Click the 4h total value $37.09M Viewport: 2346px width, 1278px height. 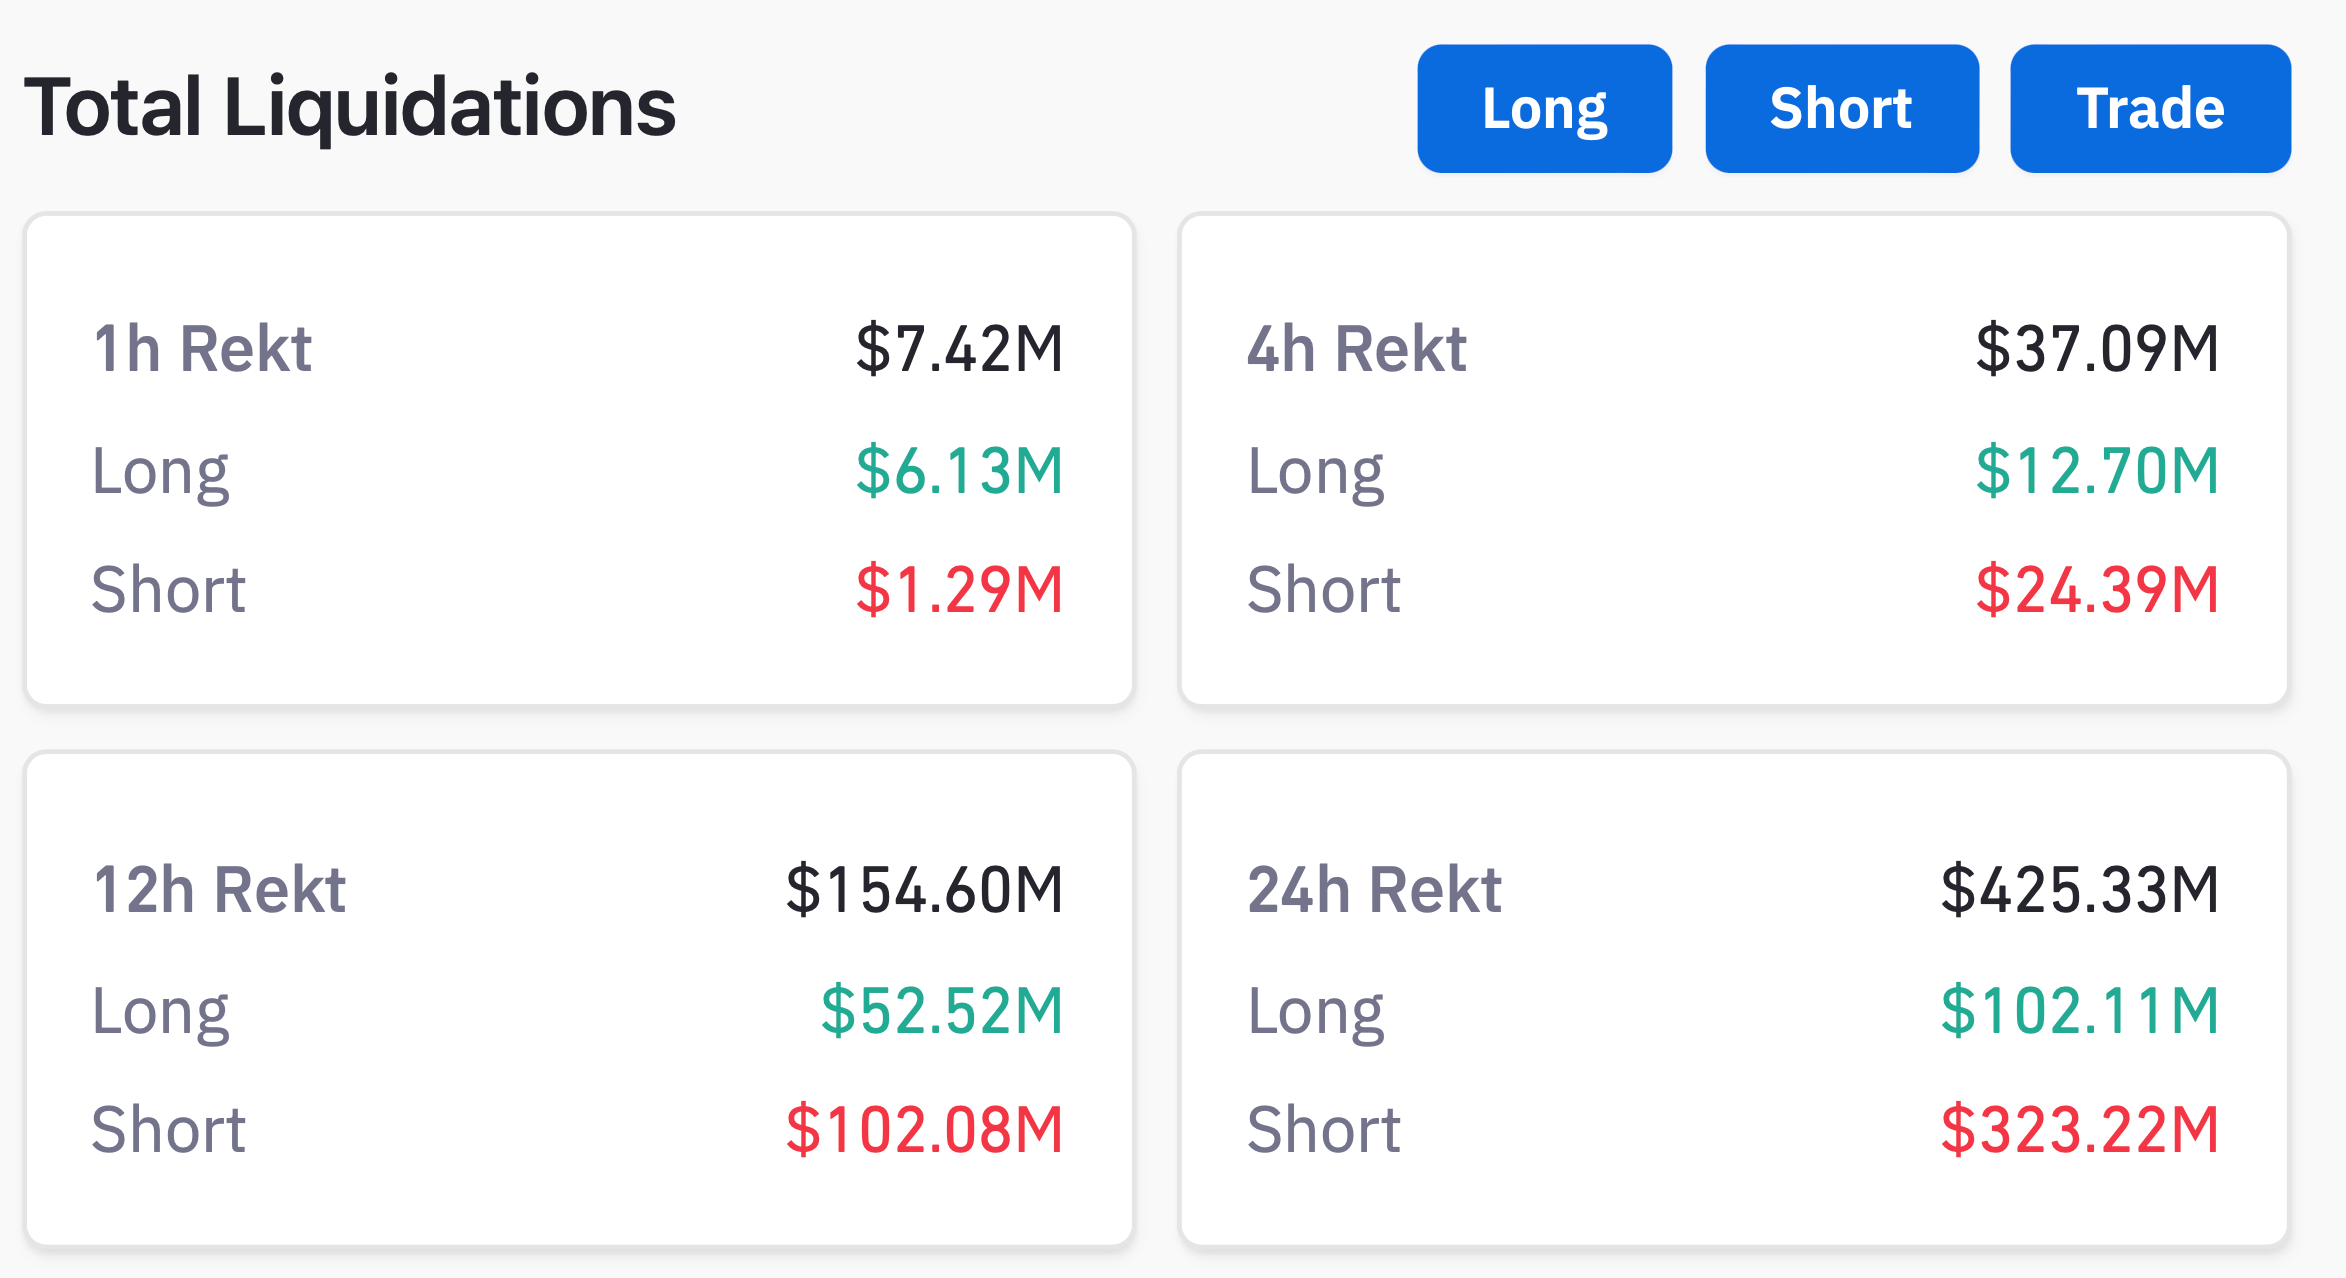coord(2097,349)
